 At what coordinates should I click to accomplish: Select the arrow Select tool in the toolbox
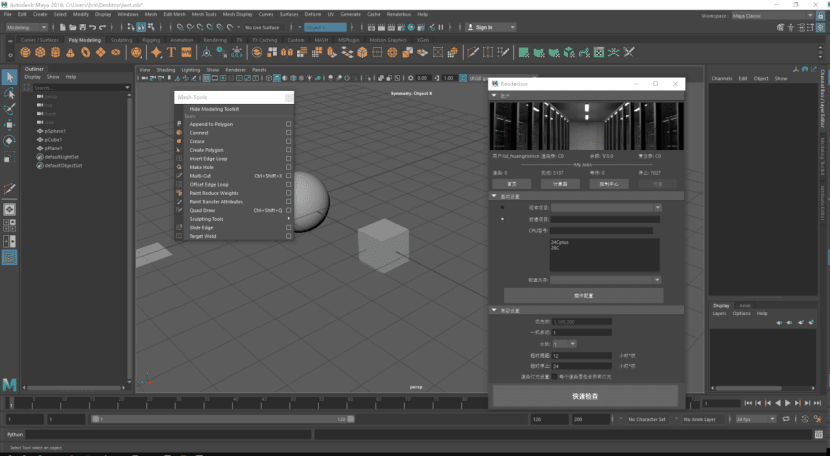9,77
